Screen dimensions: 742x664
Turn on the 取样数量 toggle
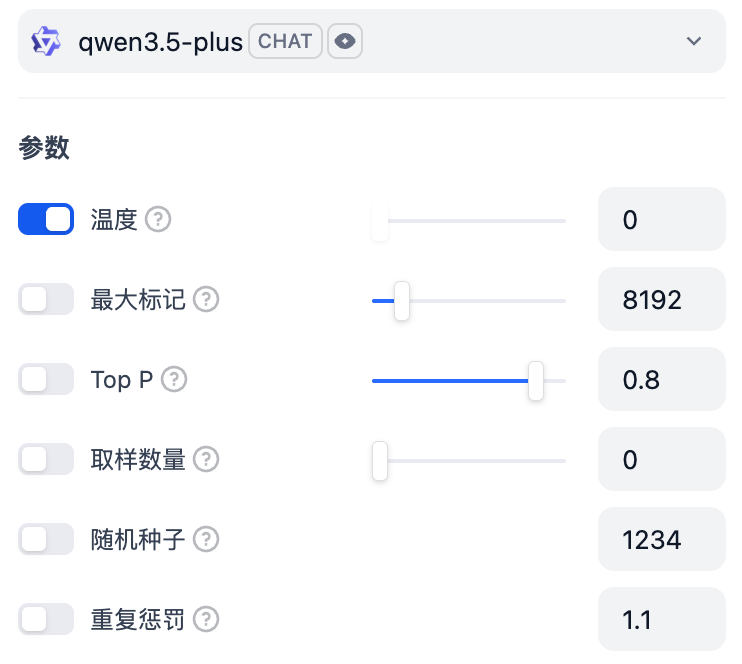[x=46, y=460]
